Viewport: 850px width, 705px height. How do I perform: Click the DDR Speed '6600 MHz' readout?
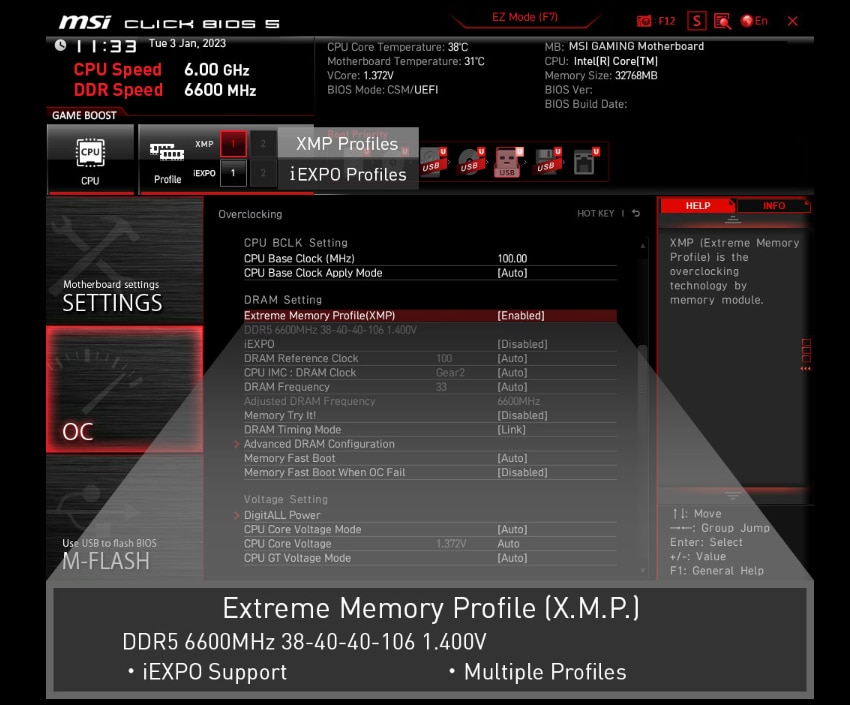tap(220, 90)
